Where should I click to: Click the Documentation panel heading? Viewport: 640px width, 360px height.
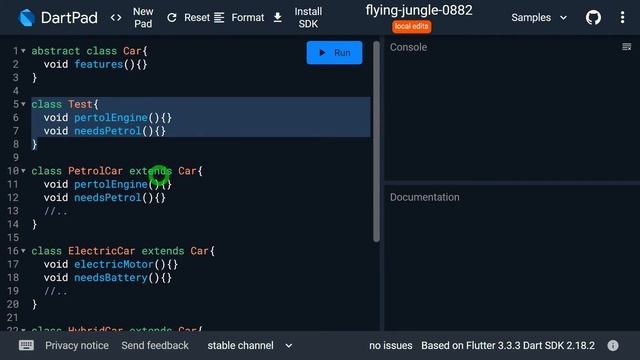(x=424, y=197)
